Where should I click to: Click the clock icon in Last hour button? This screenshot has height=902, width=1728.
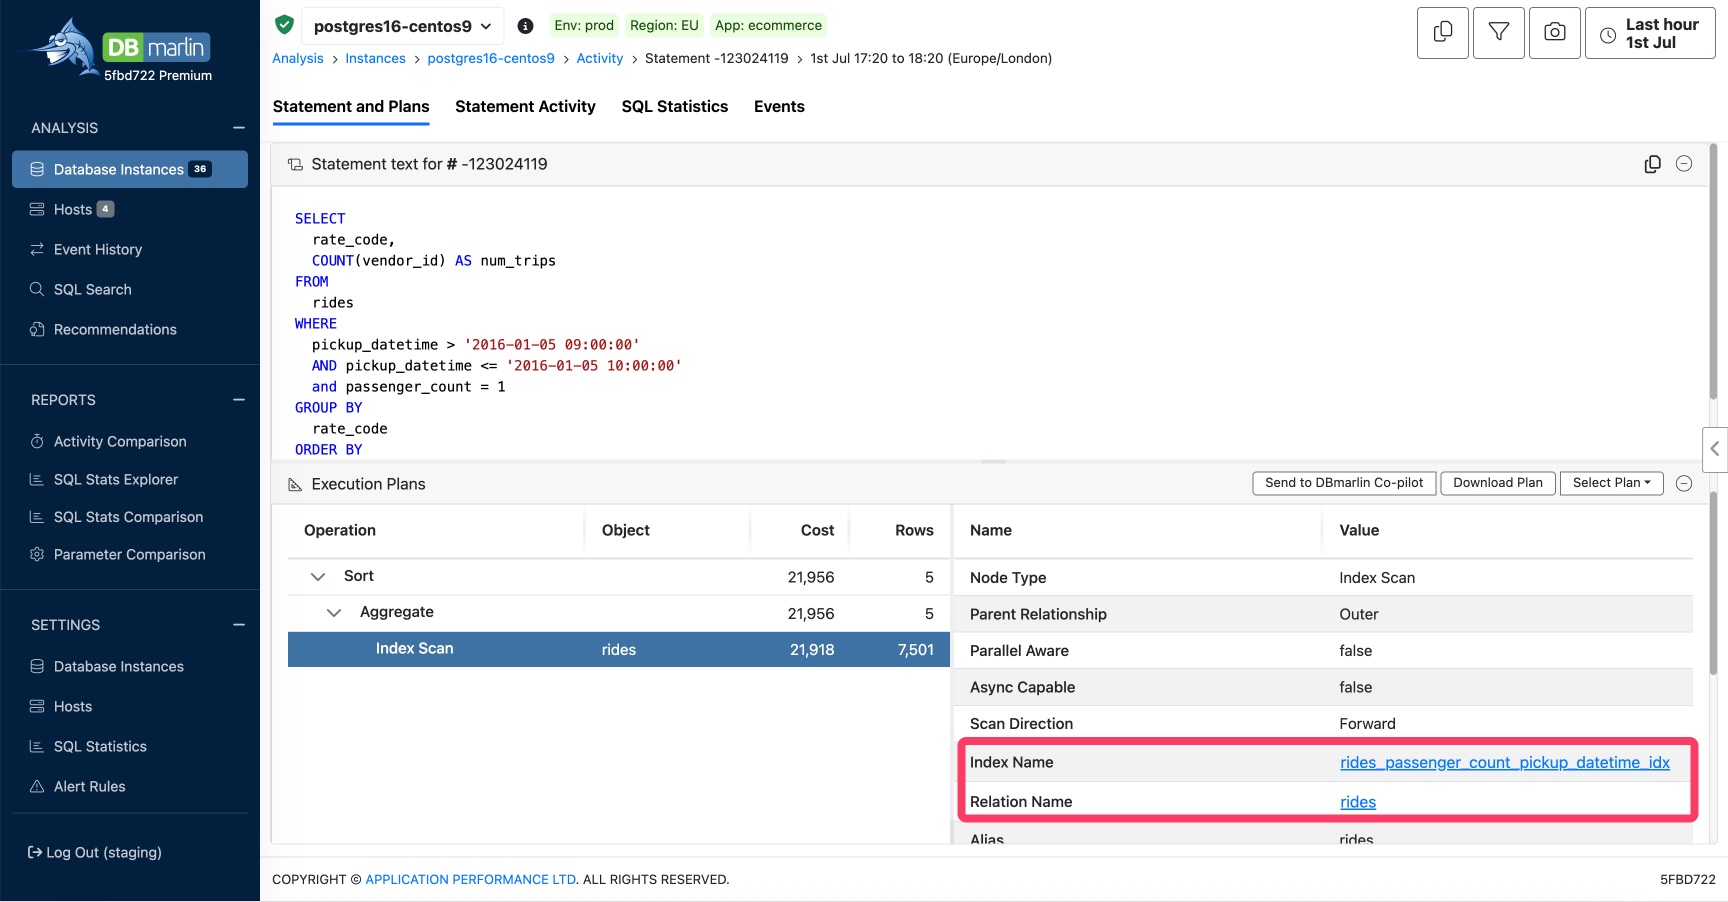point(1608,35)
